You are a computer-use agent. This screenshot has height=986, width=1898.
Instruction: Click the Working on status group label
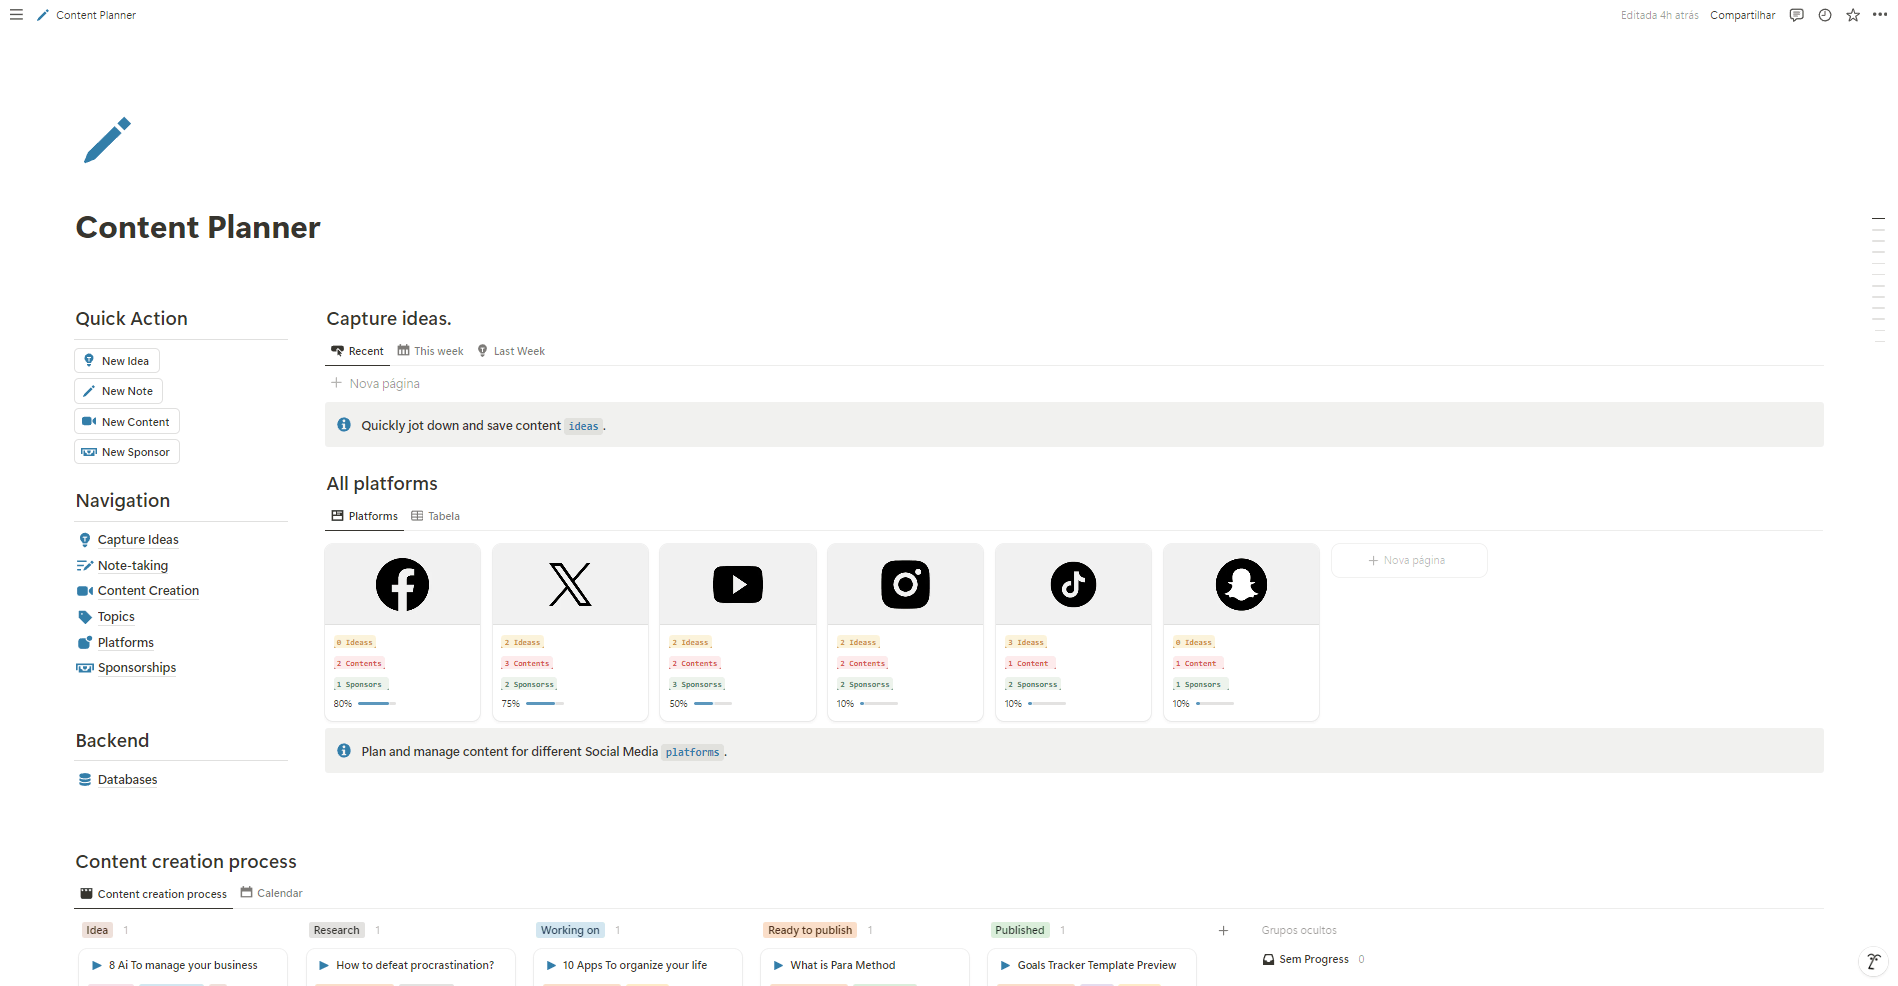570,930
